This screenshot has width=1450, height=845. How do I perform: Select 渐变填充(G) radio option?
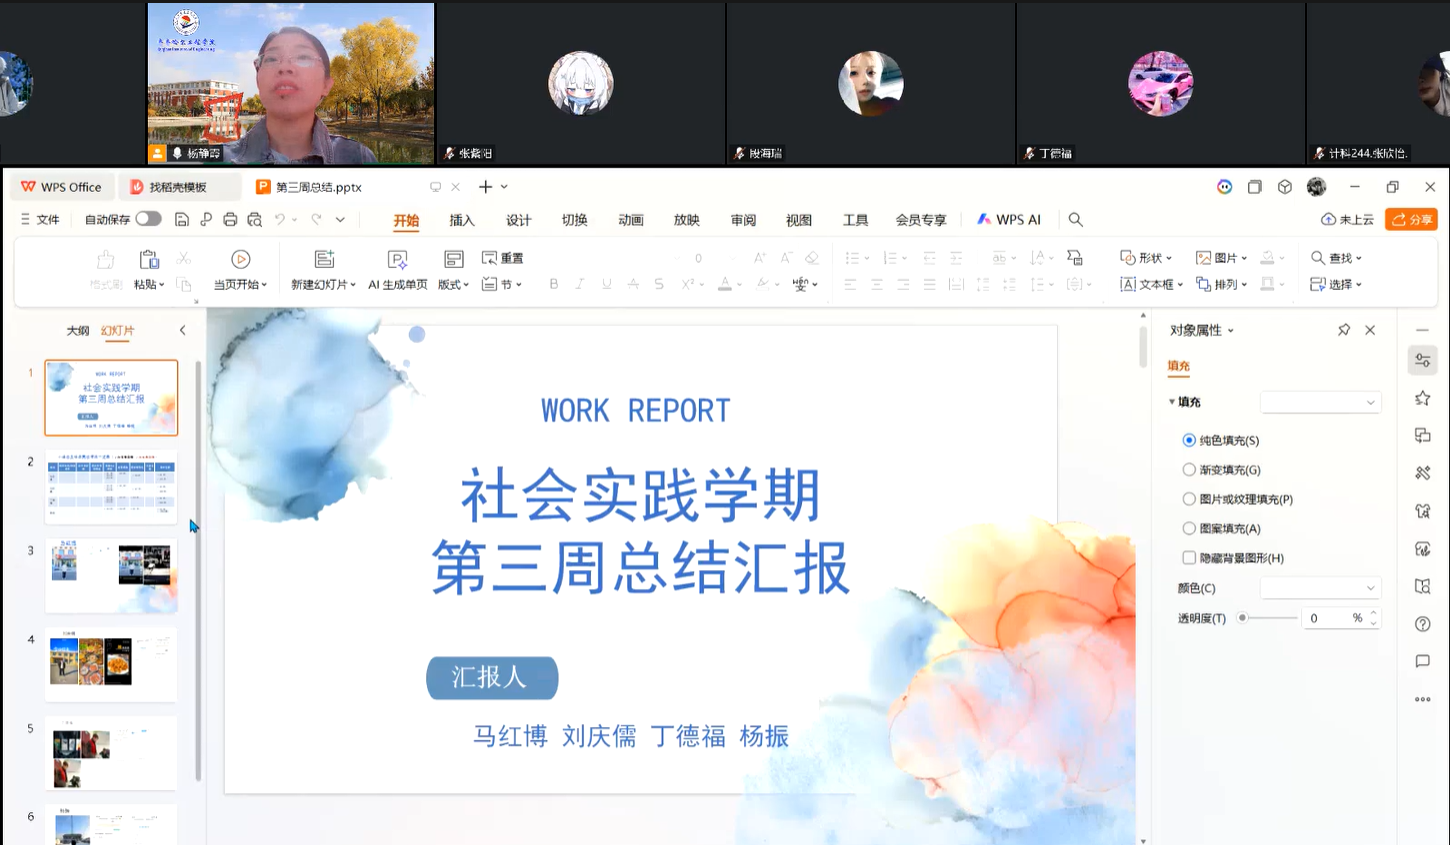pos(1189,470)
